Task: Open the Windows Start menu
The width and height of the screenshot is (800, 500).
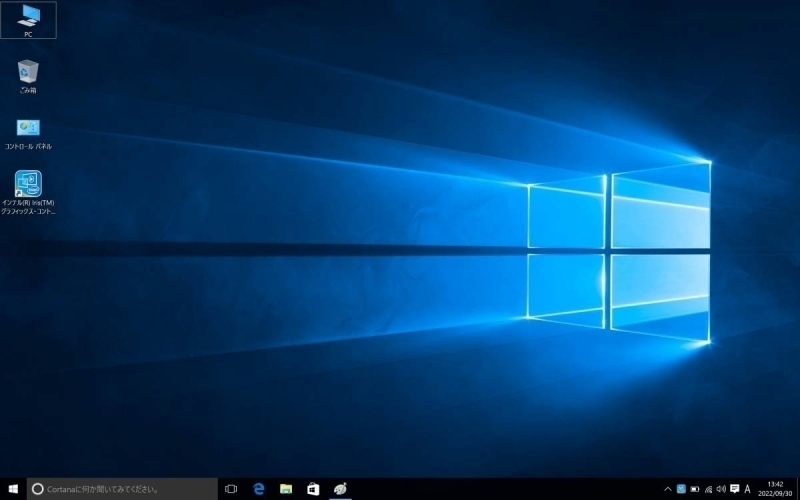Action: click(13, 489)
